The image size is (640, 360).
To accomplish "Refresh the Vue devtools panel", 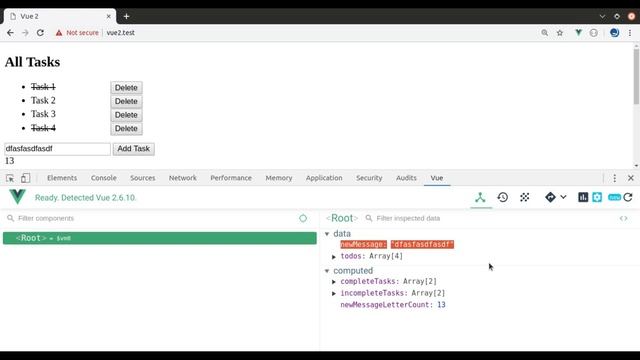I will click(628, 198).
